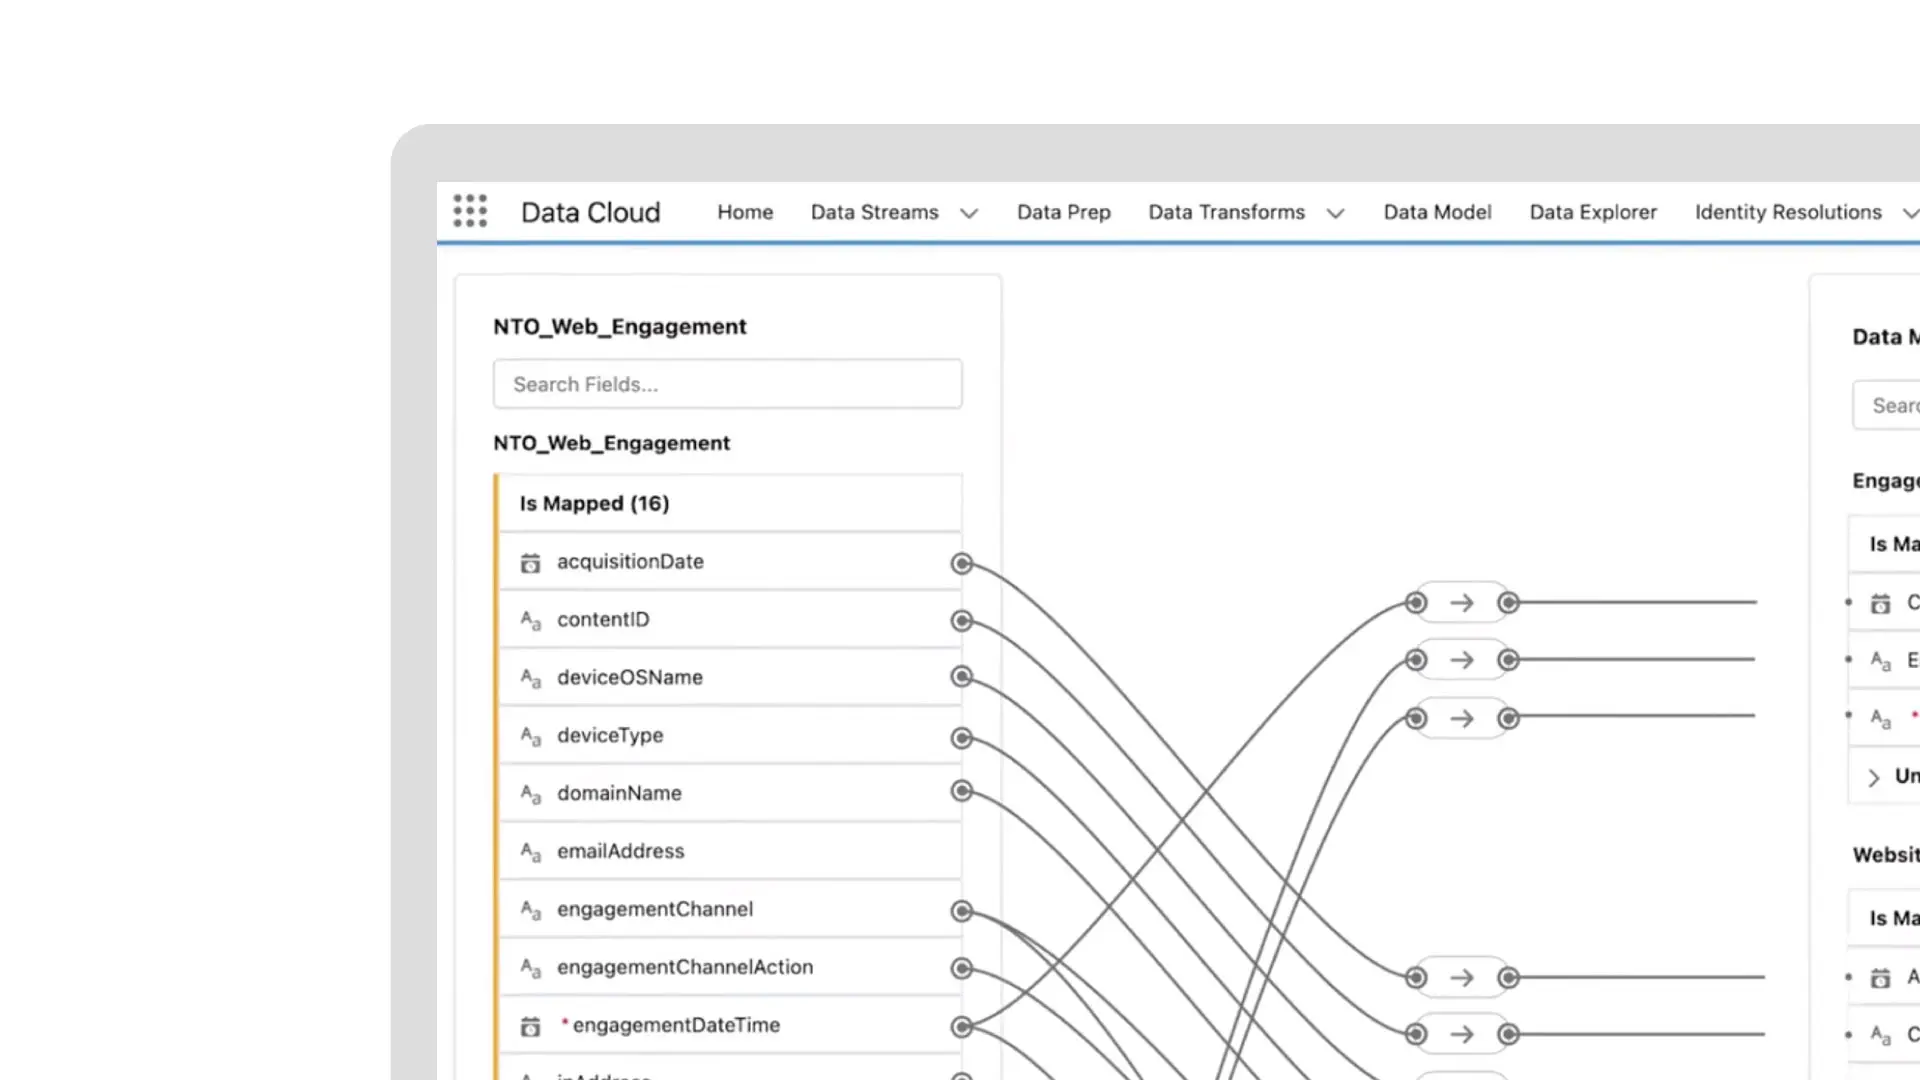Click the fifth mapping arrow in the lower canvas

point(1462,1034)
